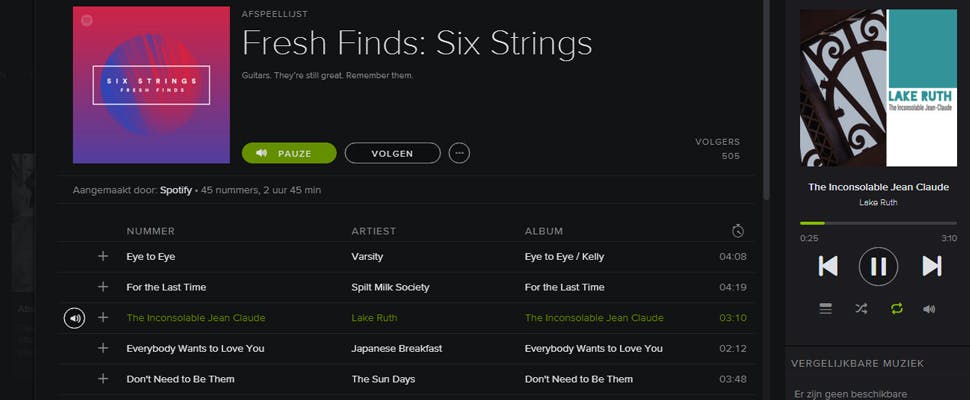The height and width of the screenshot is (400, 970).
Task: Add Everybody Wants to Love You track
Action: (x=102, y=348)
